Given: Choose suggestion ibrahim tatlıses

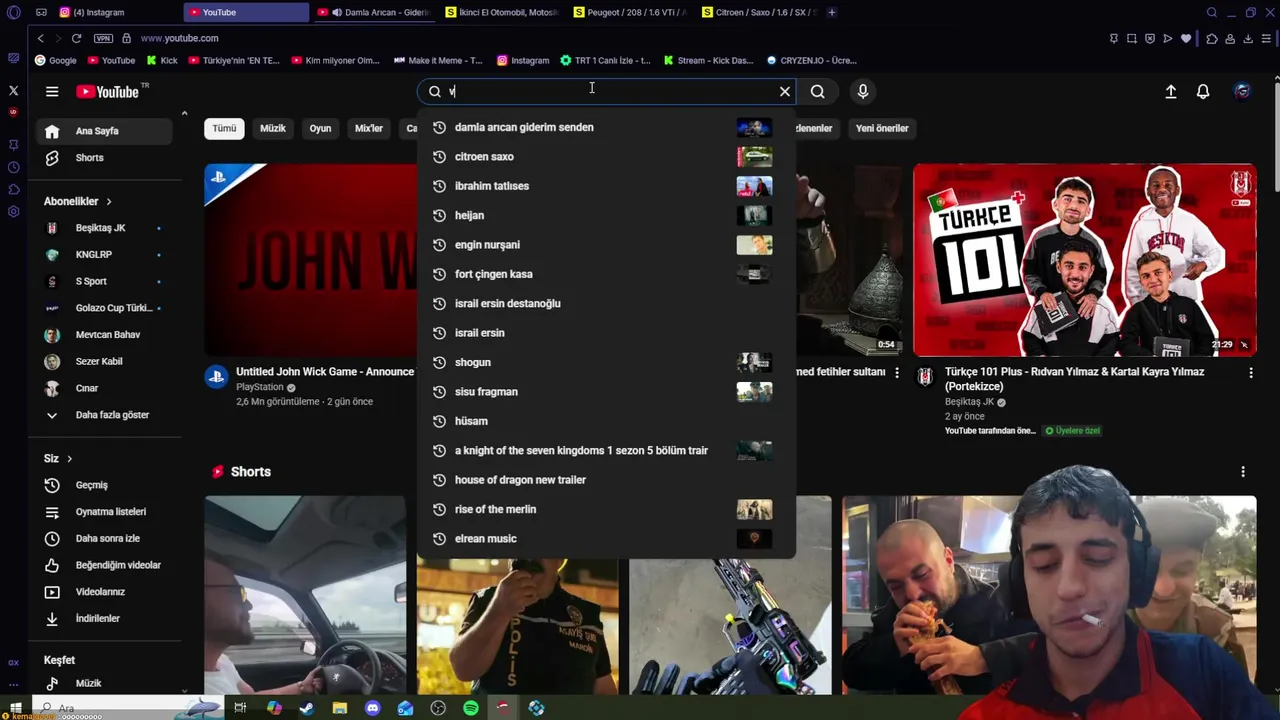Looking at the screenshot, I should 606,186.
